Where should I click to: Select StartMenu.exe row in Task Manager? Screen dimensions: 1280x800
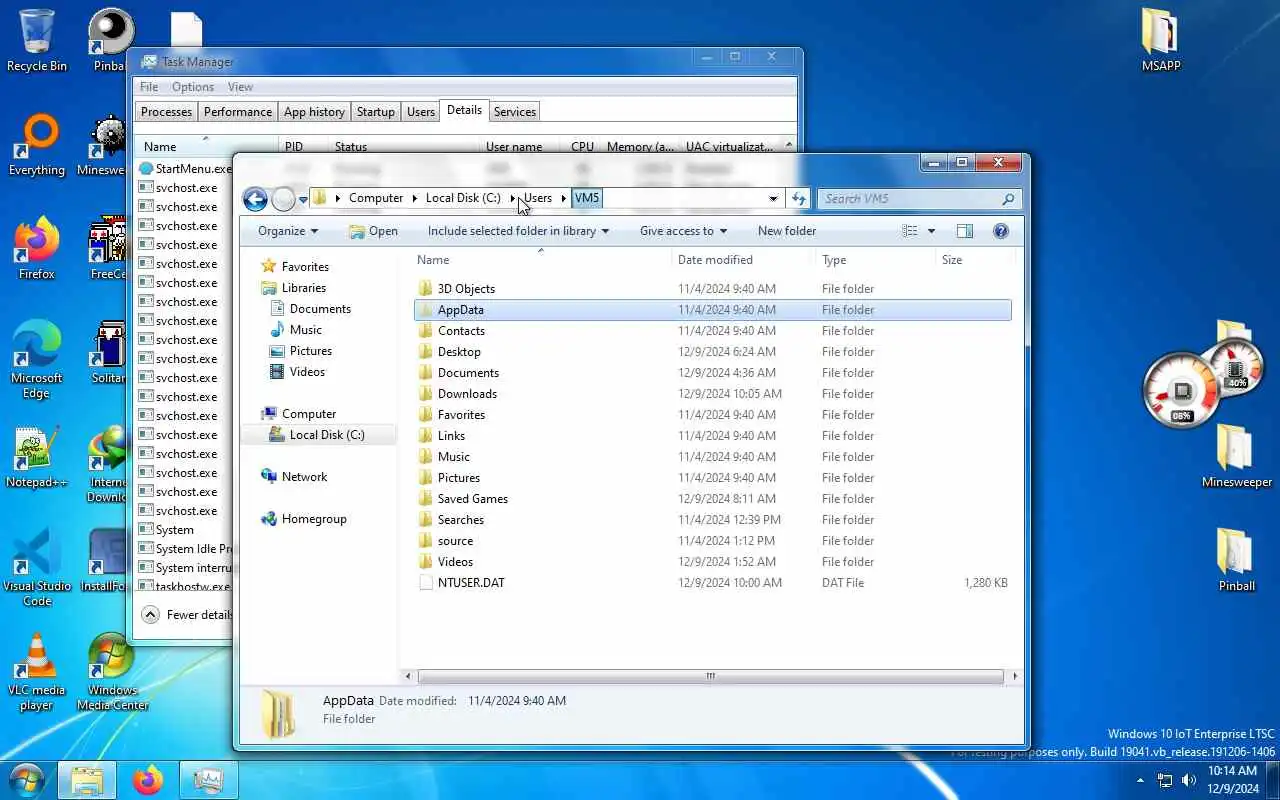click(185, 169)
